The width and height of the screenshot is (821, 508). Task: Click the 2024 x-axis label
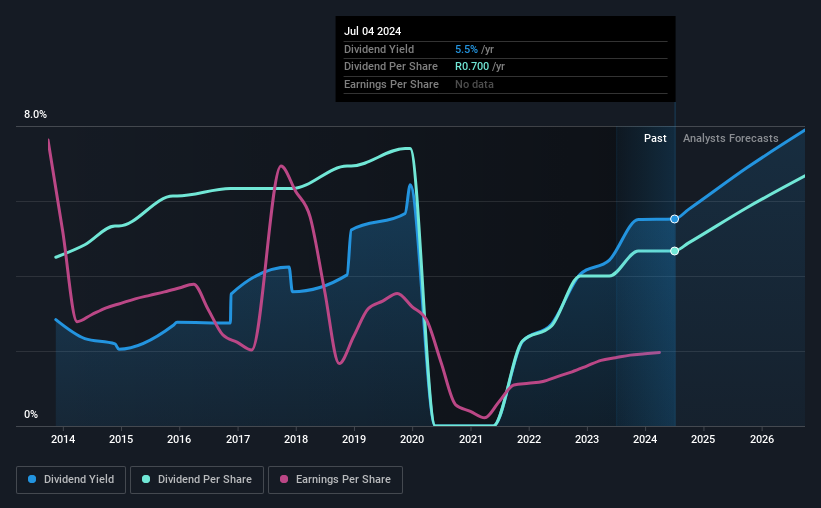click(x=645, y=439)
